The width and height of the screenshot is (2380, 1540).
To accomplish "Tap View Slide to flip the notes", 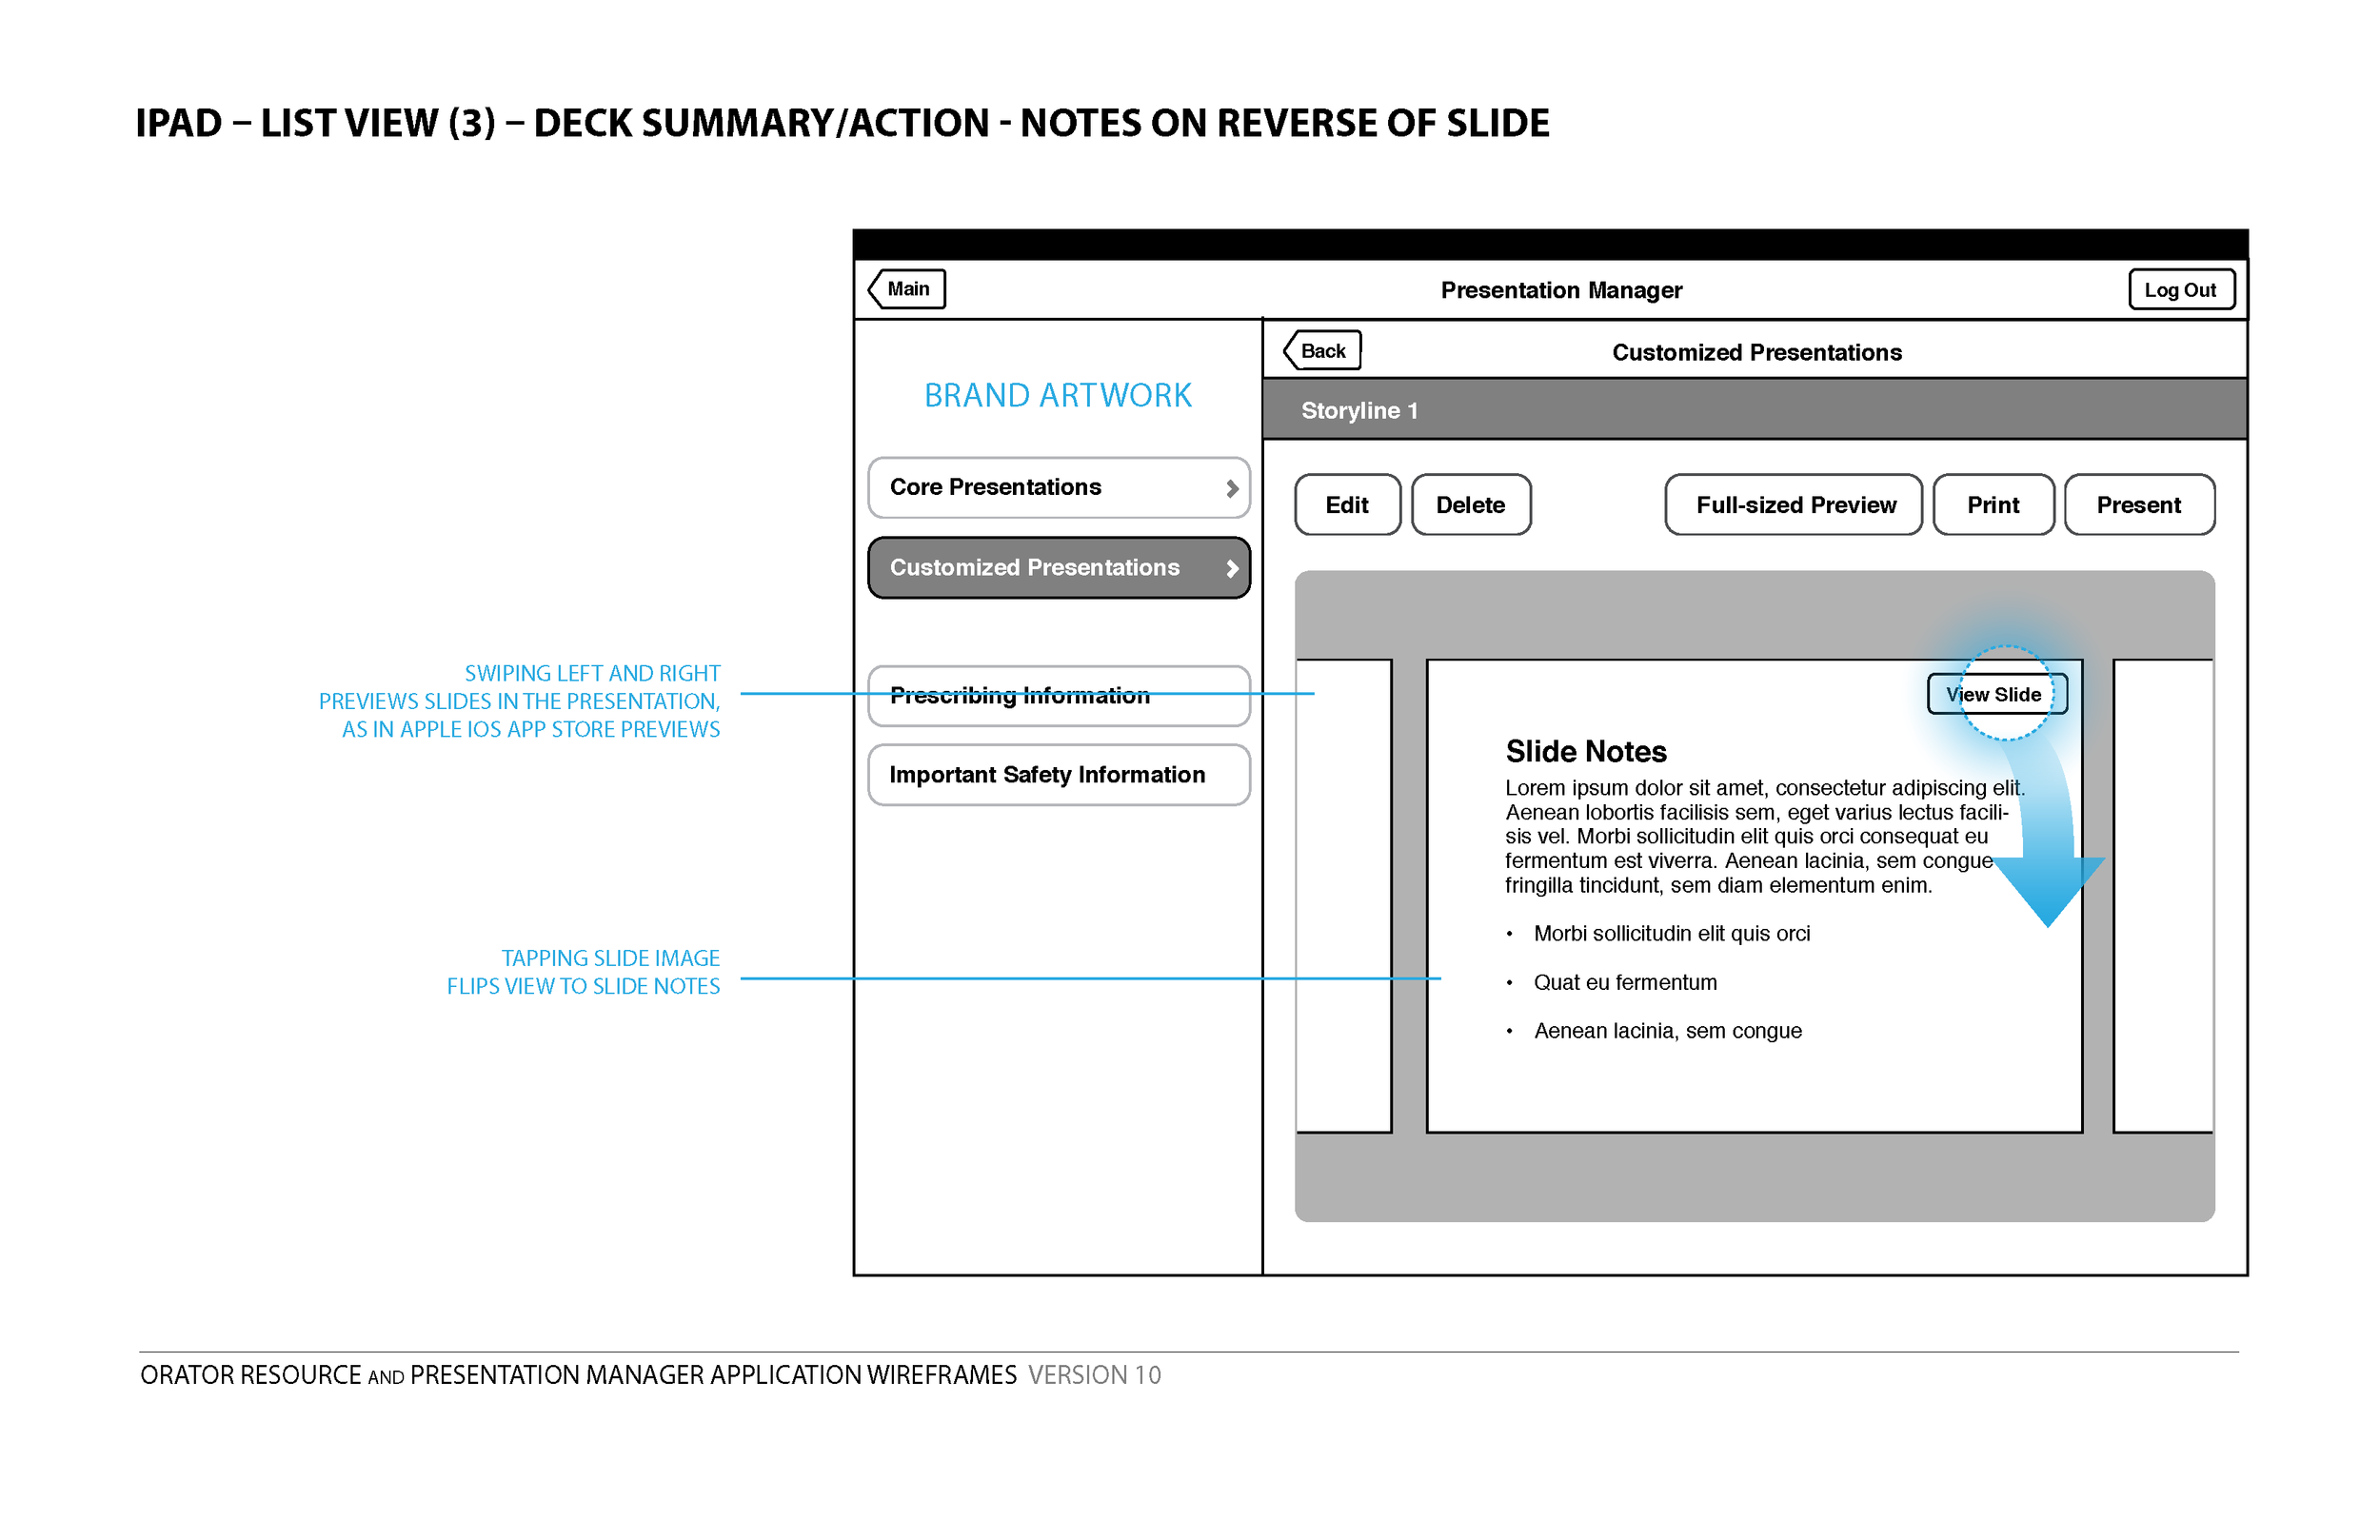I will (1997, 694).
